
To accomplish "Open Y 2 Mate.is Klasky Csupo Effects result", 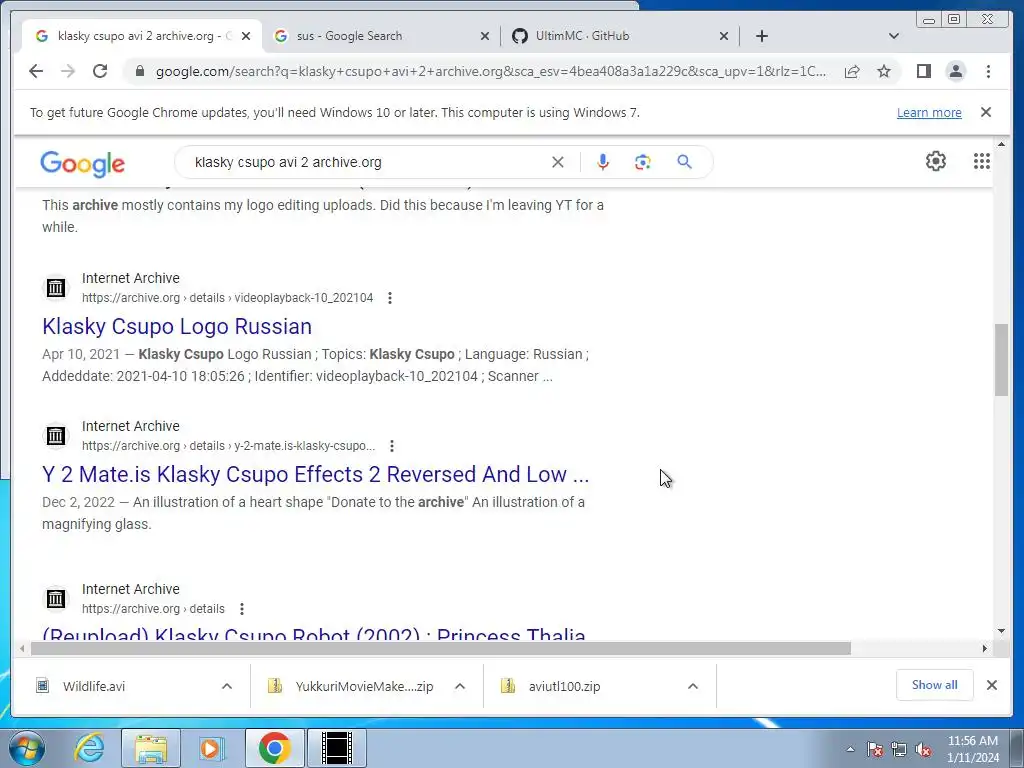I will [315, 474].
